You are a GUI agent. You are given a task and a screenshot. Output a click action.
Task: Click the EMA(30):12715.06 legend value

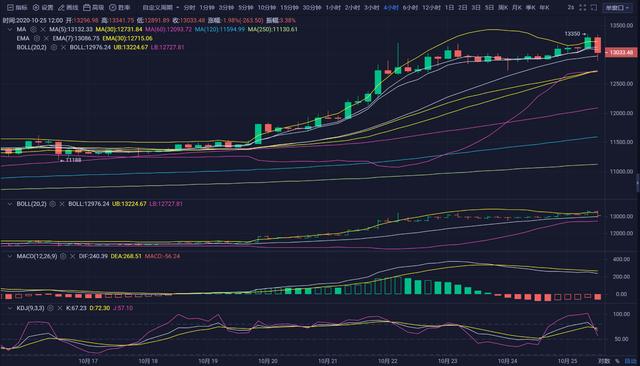click(x=127, y=38)
